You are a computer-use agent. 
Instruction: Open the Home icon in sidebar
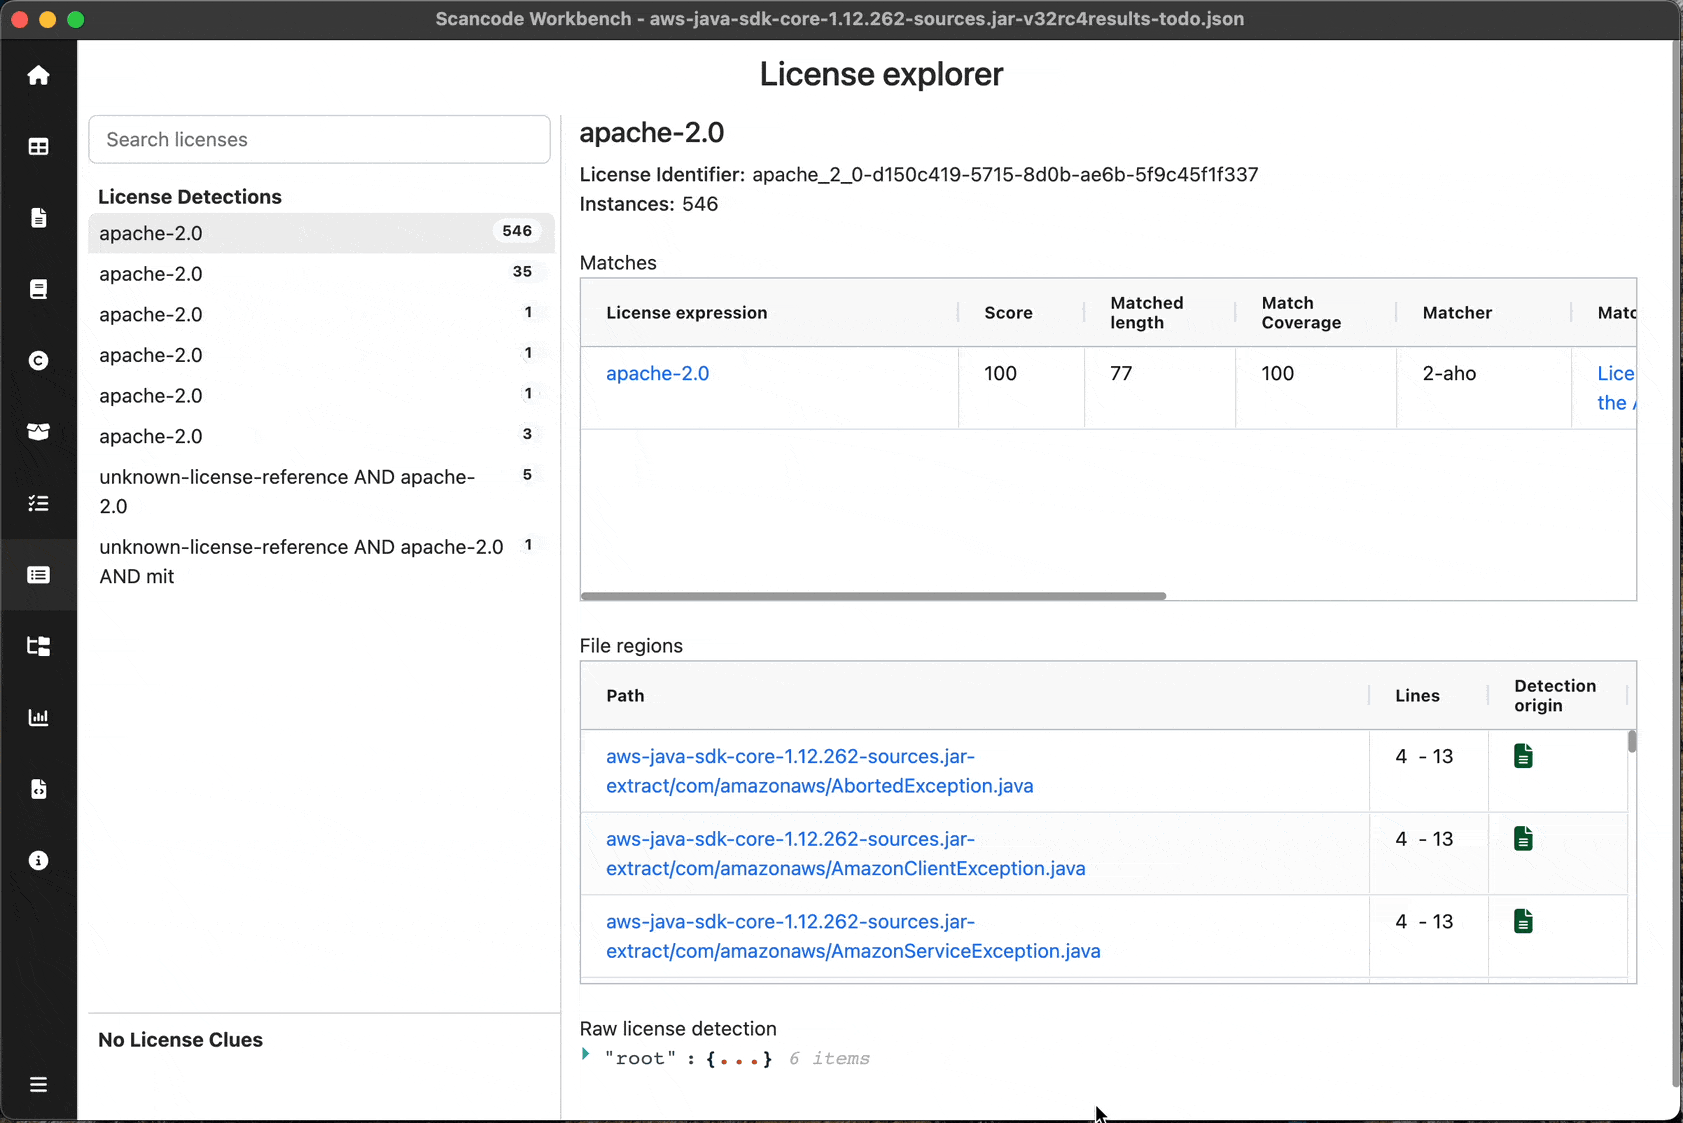[x=38, y=76]
